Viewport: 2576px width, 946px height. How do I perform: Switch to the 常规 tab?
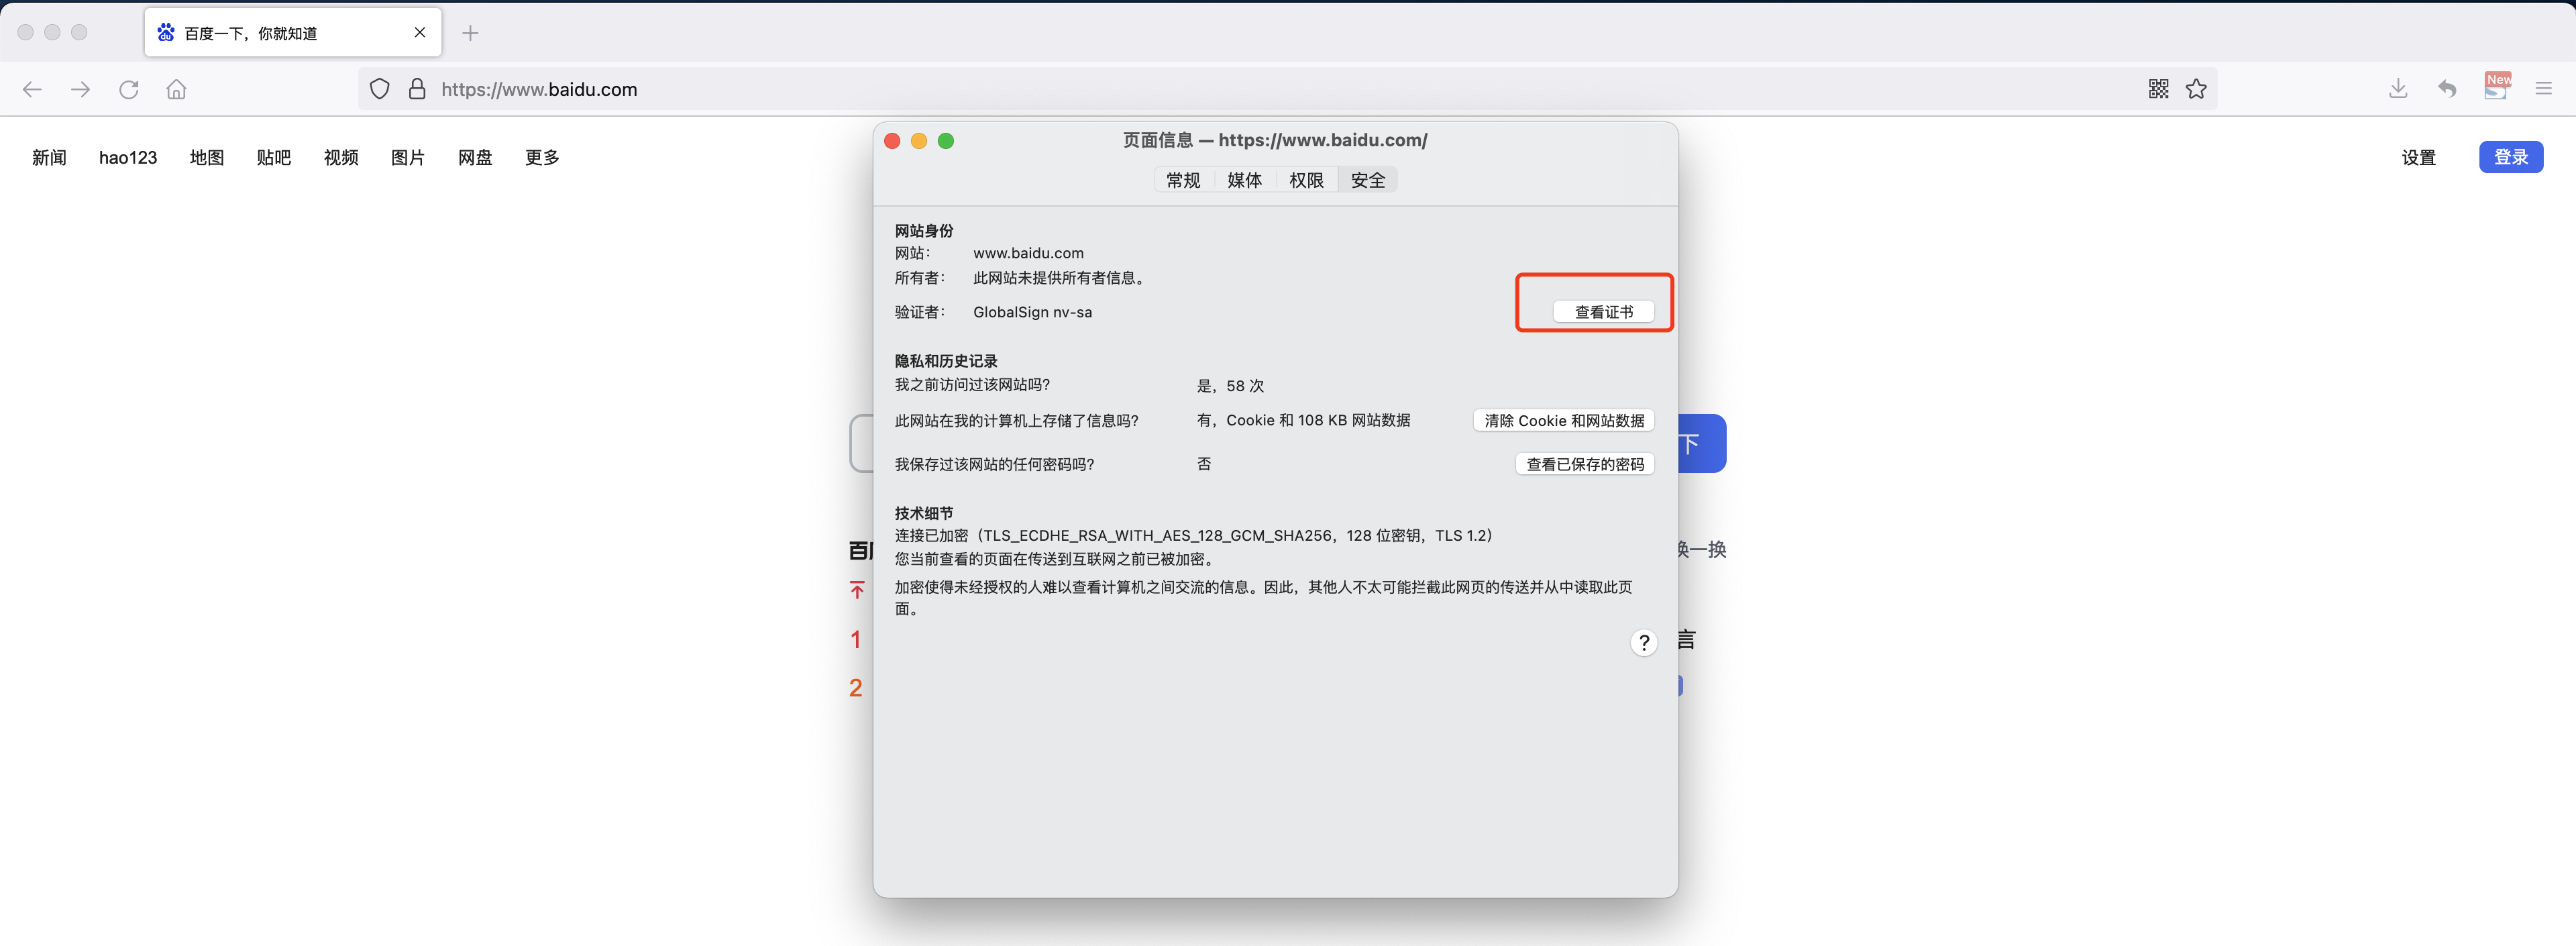(1183, 180)
